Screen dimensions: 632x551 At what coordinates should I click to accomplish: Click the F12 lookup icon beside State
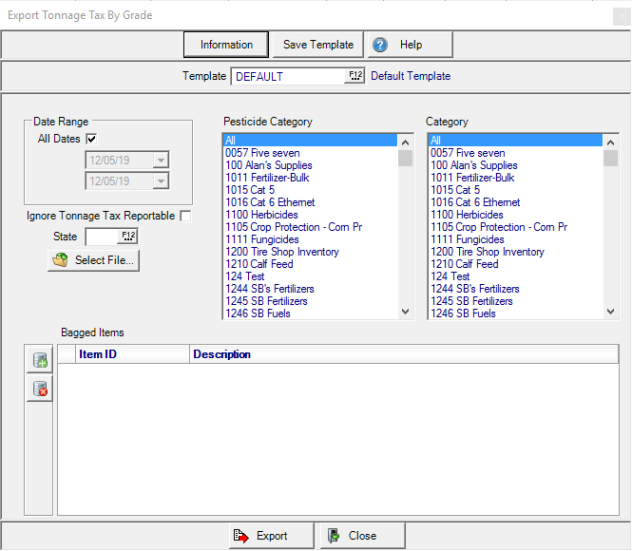[128, 236]
